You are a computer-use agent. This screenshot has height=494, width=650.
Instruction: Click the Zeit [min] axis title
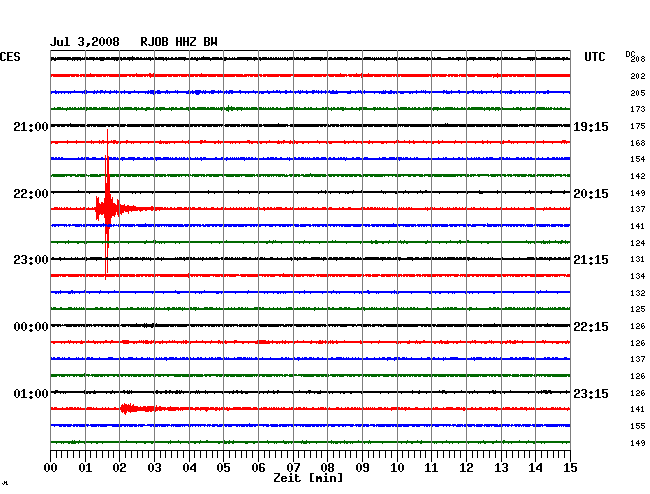coord(308,478)
